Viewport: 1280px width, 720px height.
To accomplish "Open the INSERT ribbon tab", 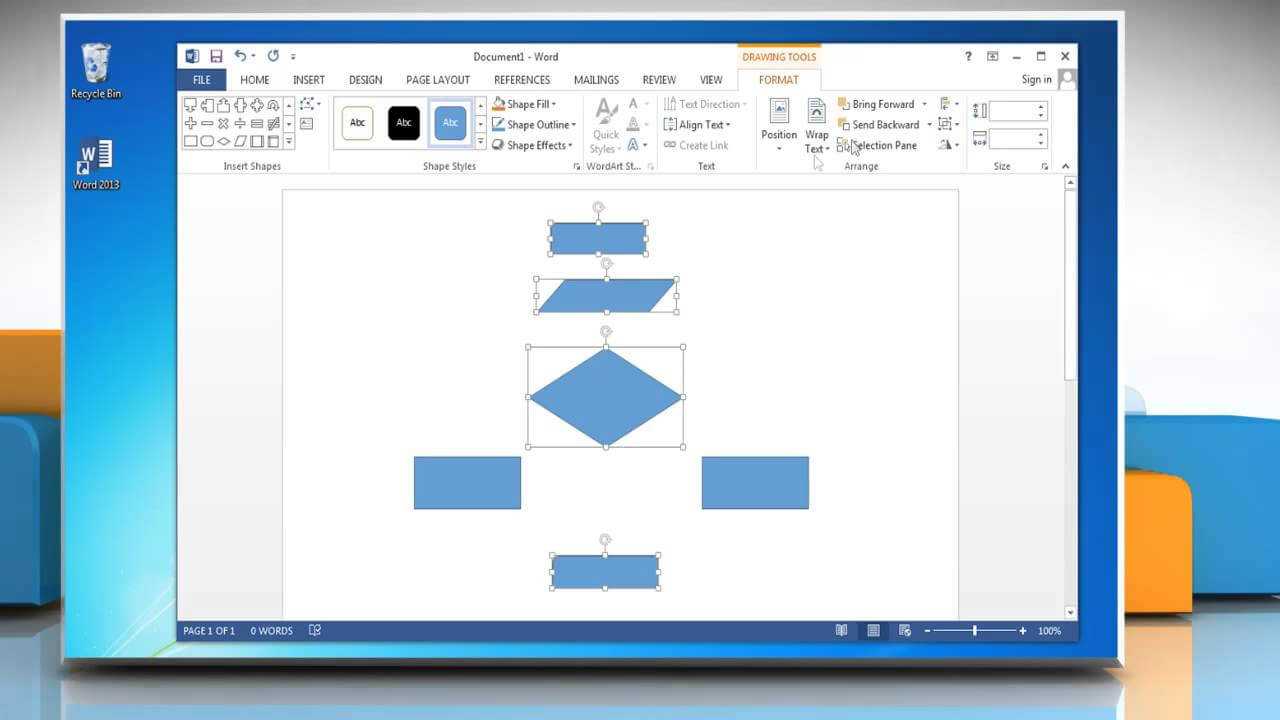I will pos(308,80).
